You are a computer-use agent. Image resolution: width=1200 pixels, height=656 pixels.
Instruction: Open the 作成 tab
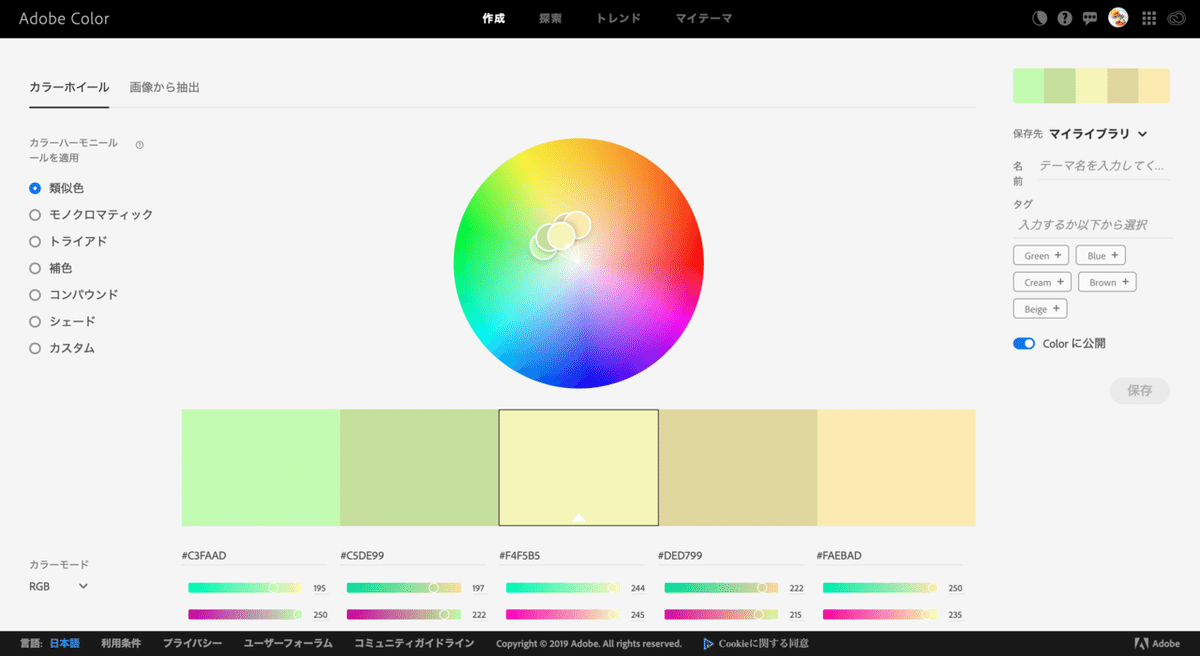[x=493, y=18]
